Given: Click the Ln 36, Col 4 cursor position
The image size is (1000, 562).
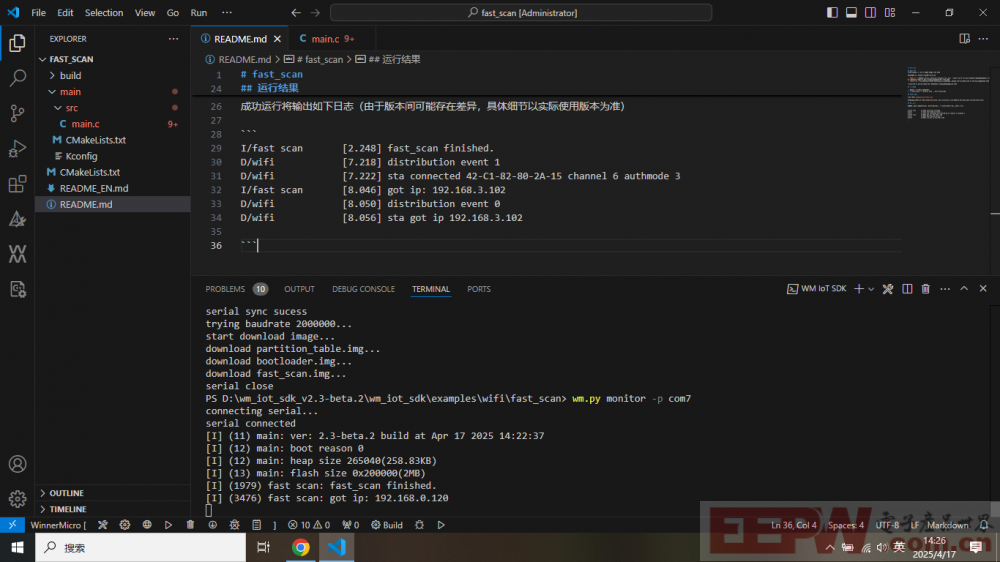Looking at the screenshot, I should (x=793, y=525).
